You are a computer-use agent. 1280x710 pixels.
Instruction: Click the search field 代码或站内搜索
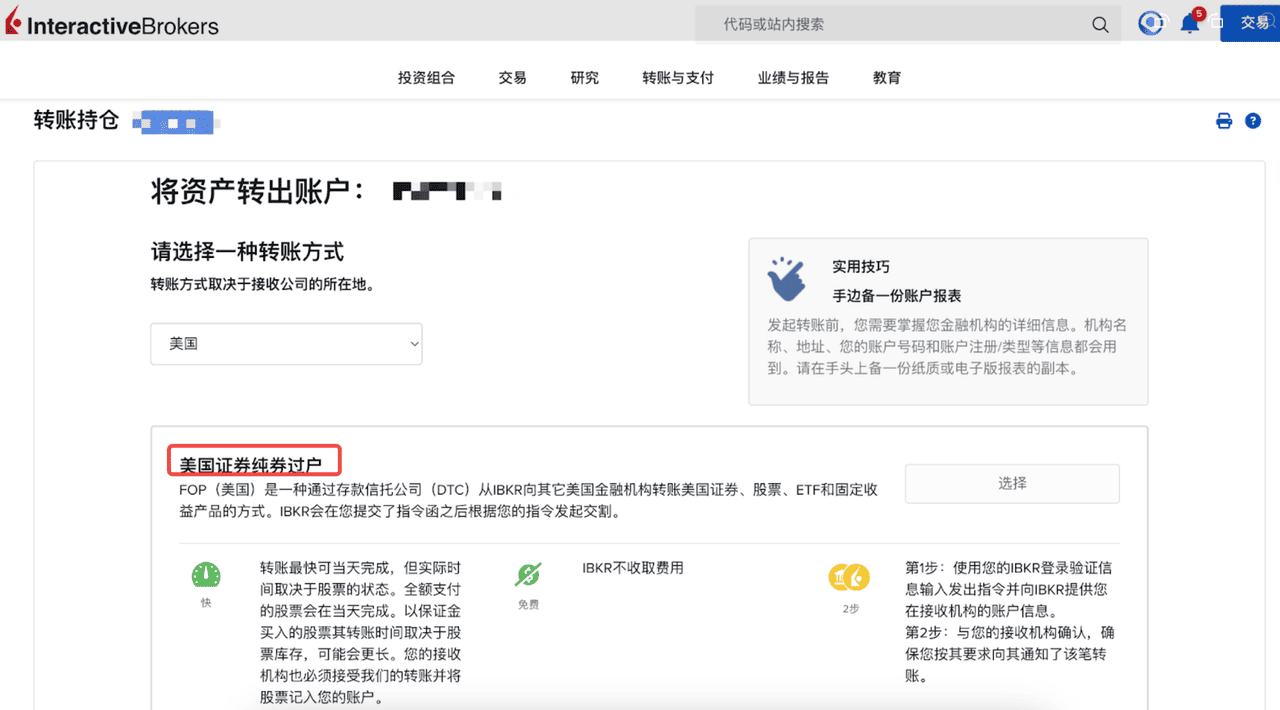pos(908,24)
